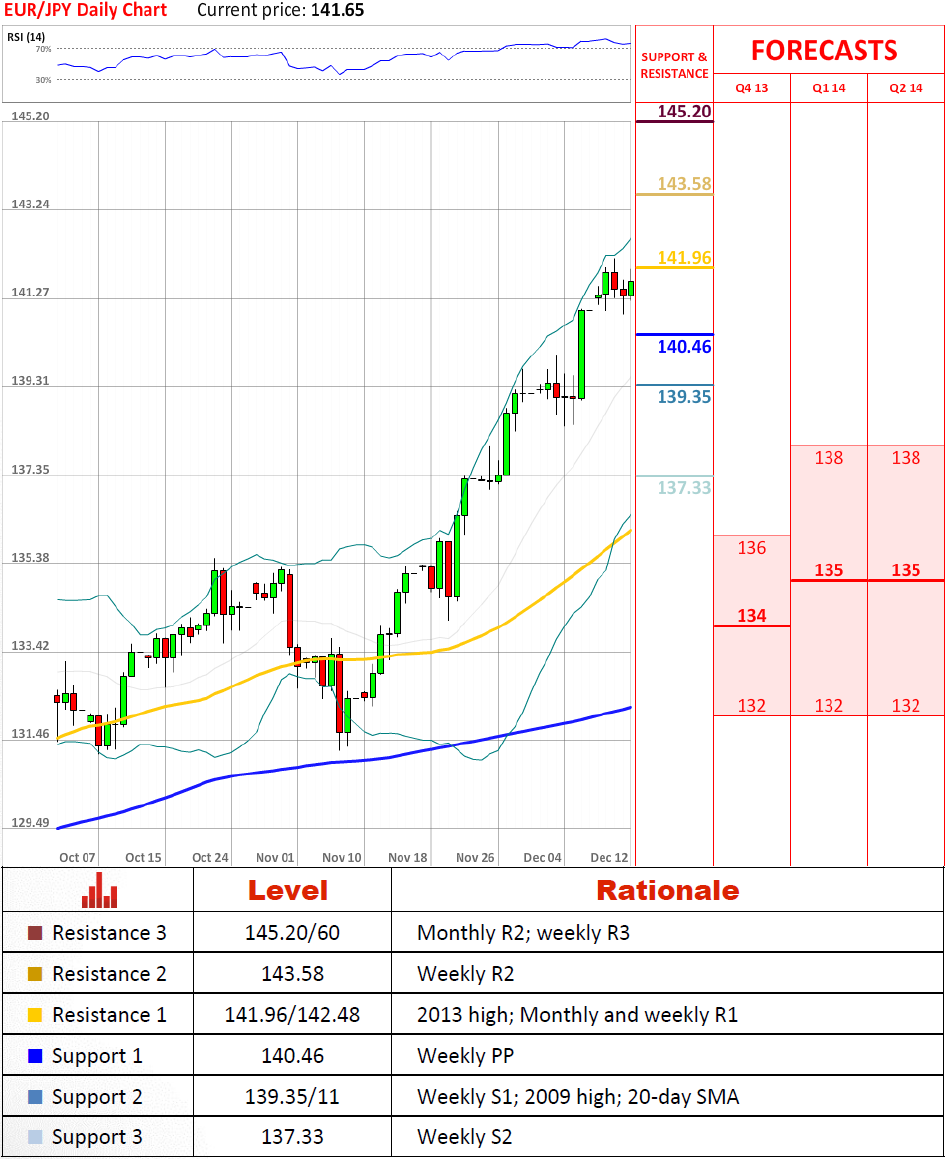The width and height of the screenshot is (945, 1159).
Task: Click the Rationale column header
Action: 667,890
